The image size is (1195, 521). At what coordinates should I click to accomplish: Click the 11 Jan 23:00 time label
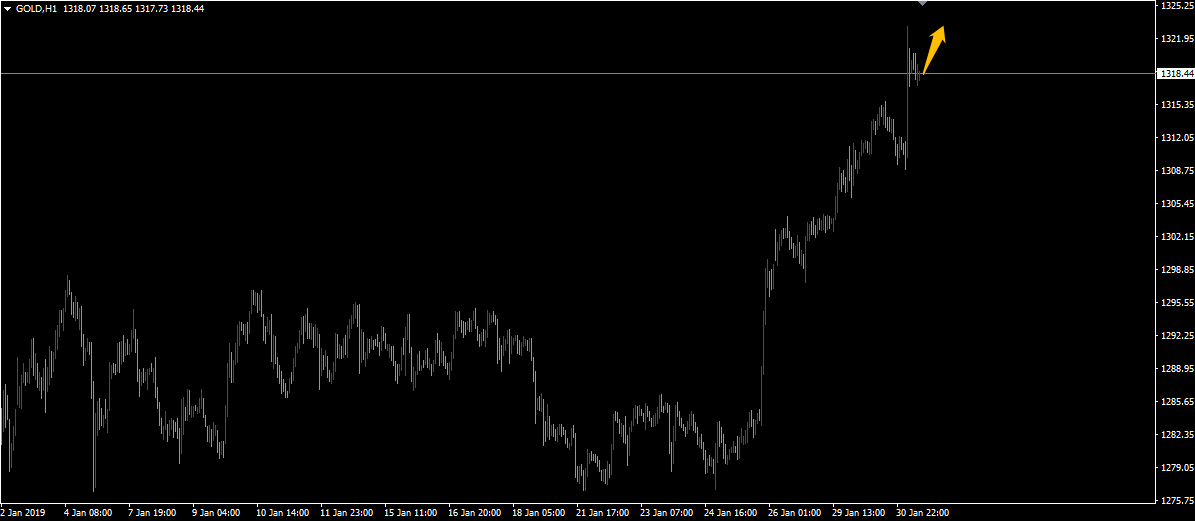348,513
